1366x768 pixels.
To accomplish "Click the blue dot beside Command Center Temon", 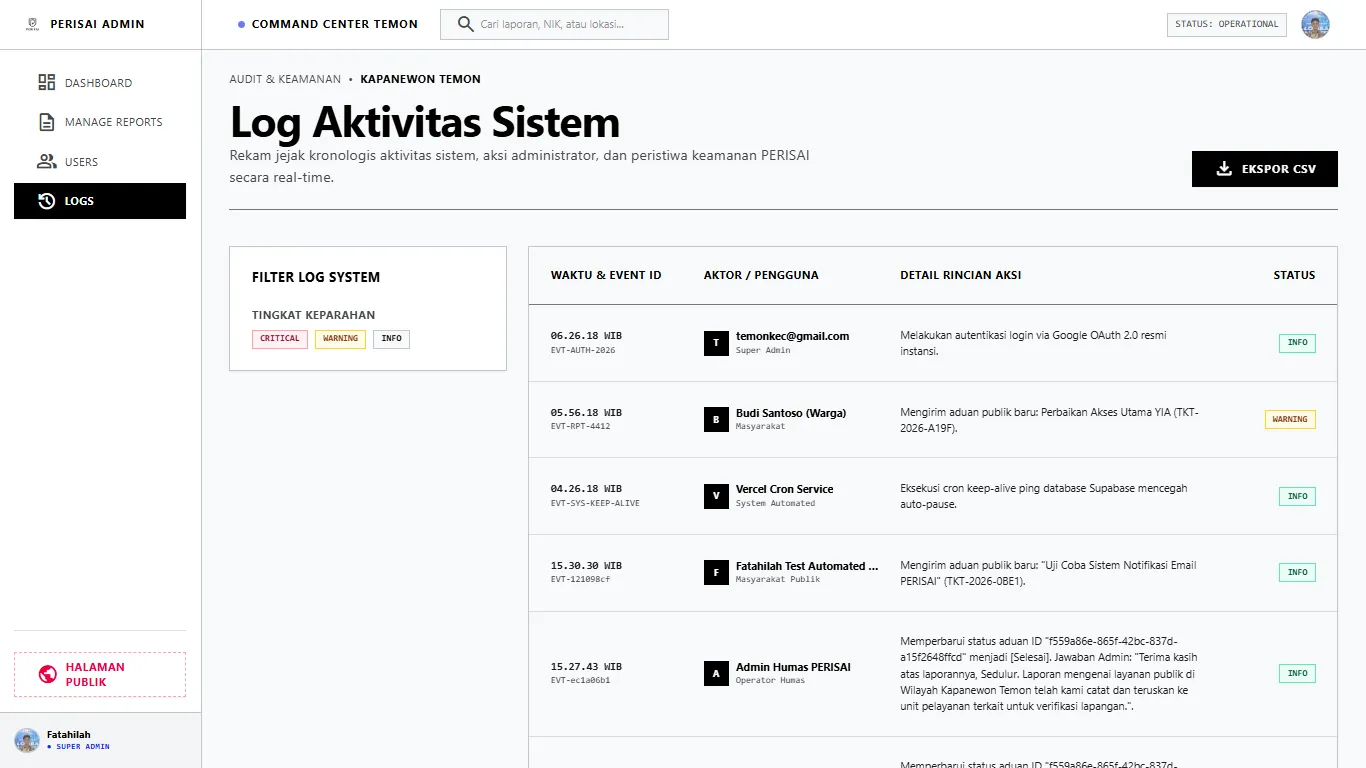I will [x=241, y=24].
